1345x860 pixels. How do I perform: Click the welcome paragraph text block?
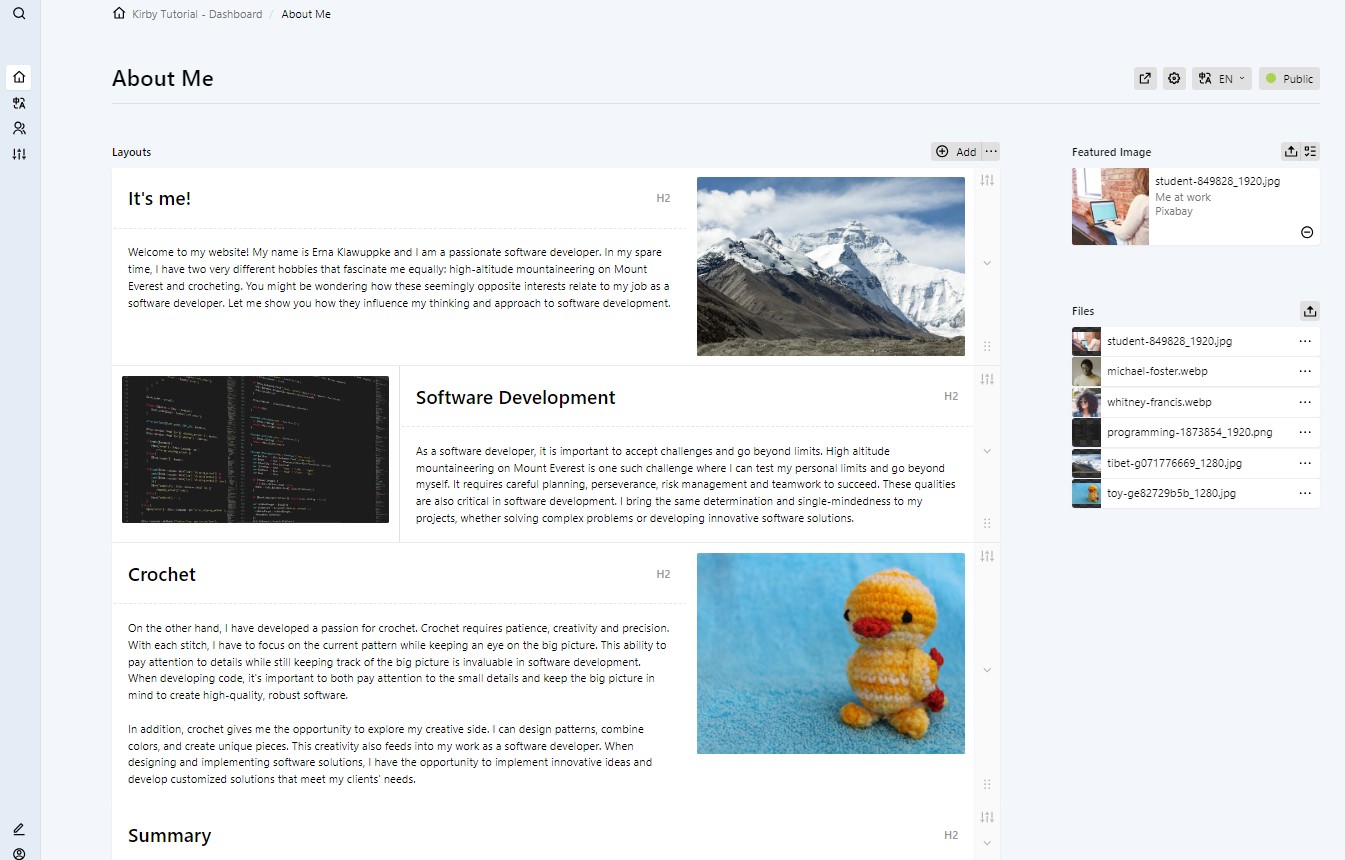click(400, 277)
